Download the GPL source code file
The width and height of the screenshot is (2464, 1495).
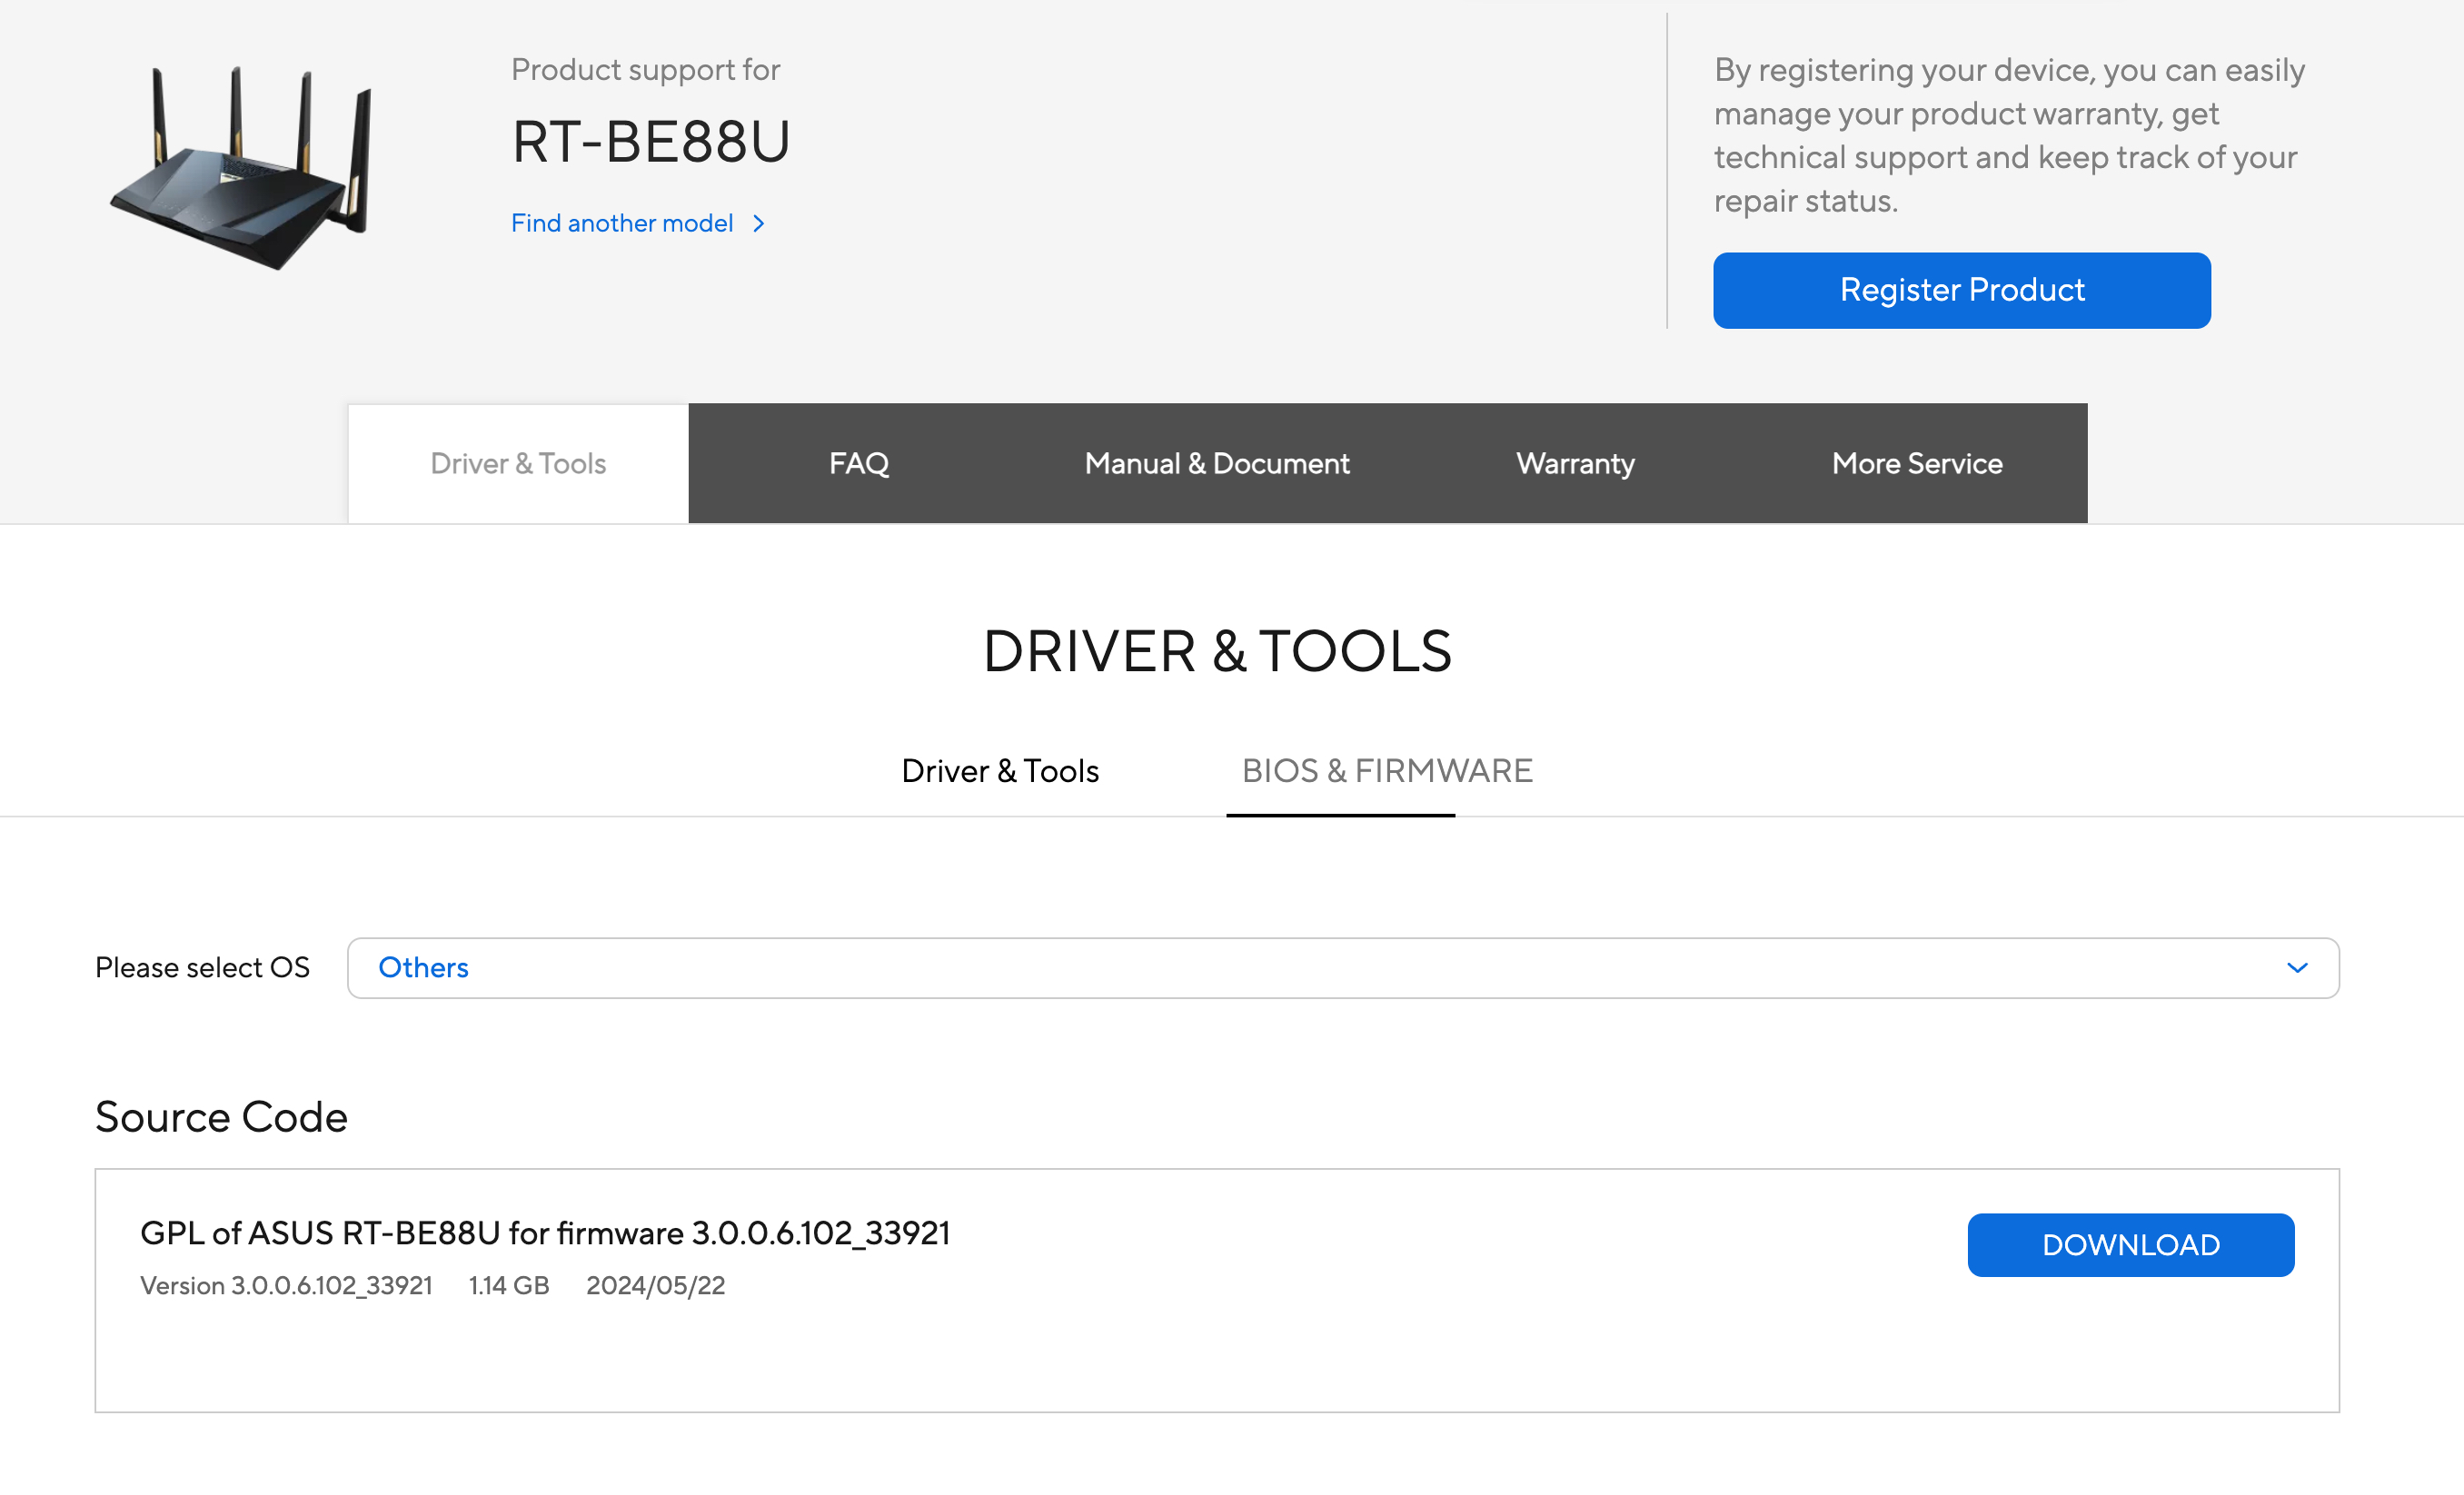[2130, 1244]
